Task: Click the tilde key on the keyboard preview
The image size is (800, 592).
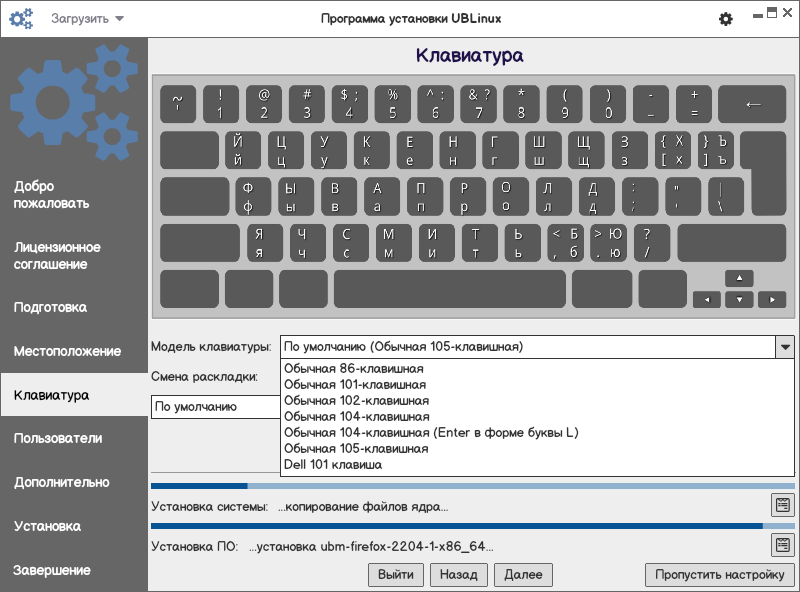Action: coord(178,104)
